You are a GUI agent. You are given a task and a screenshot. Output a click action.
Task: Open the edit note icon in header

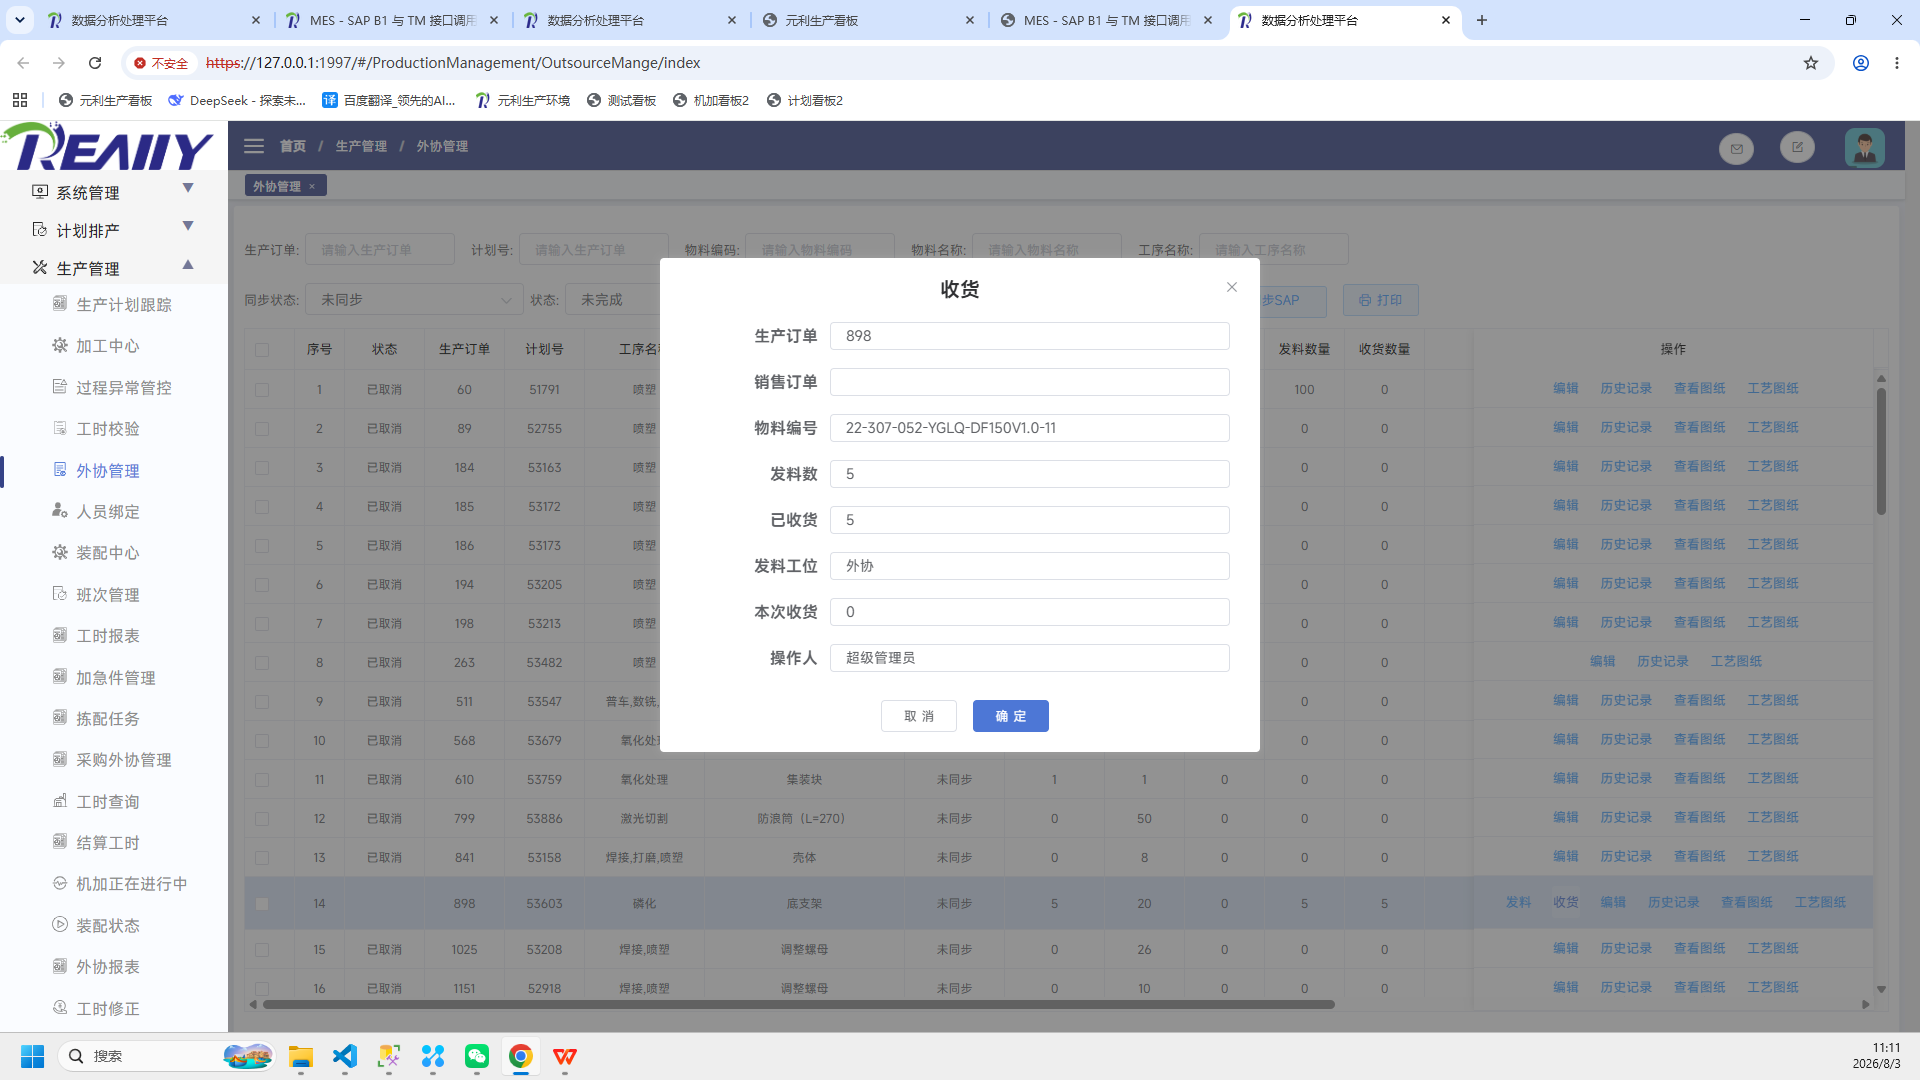point(1797,147)
